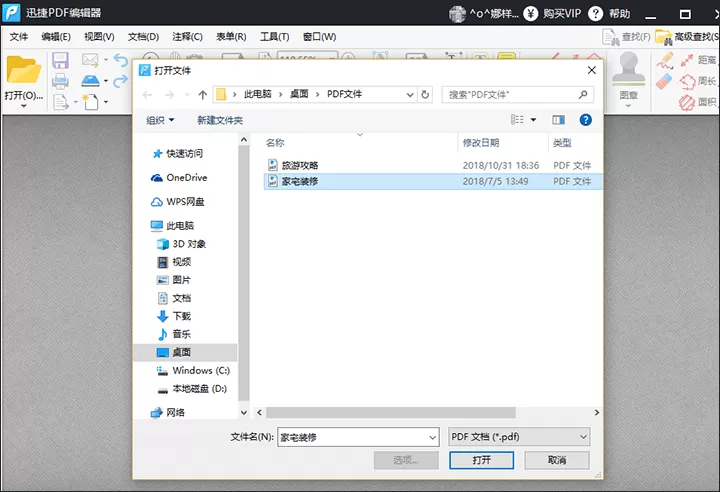Open the Edit (编辑) menu

[x=56, y=37]
